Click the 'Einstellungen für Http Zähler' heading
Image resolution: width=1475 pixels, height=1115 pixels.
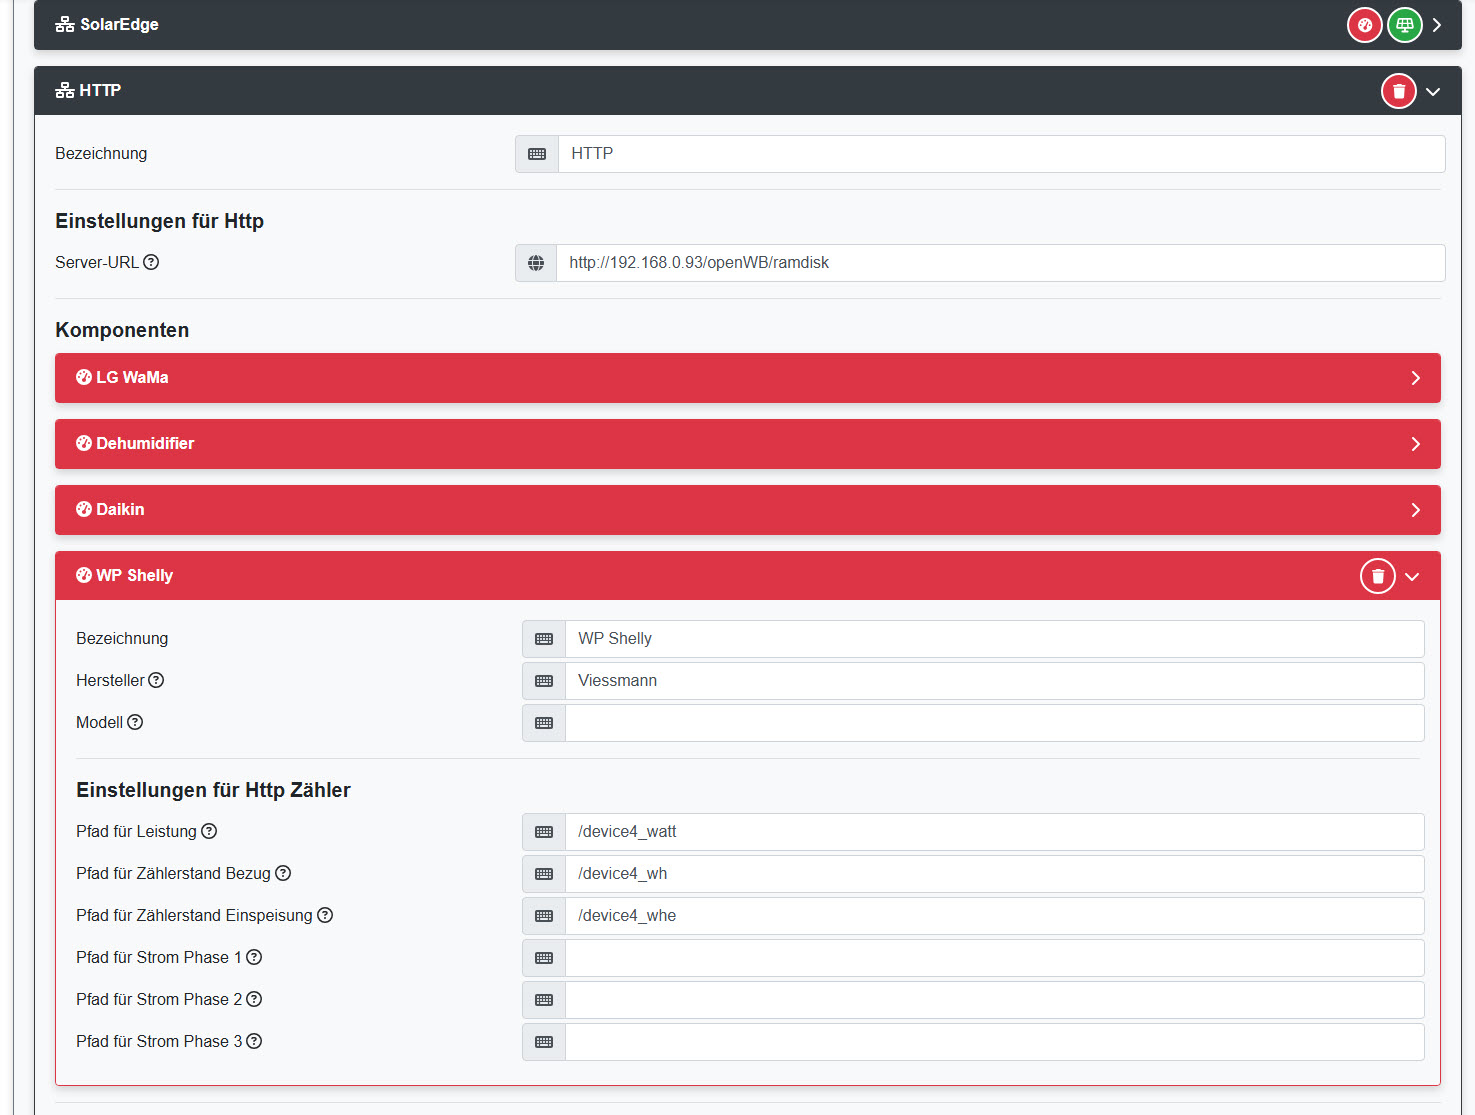click(x=213, y=790)
